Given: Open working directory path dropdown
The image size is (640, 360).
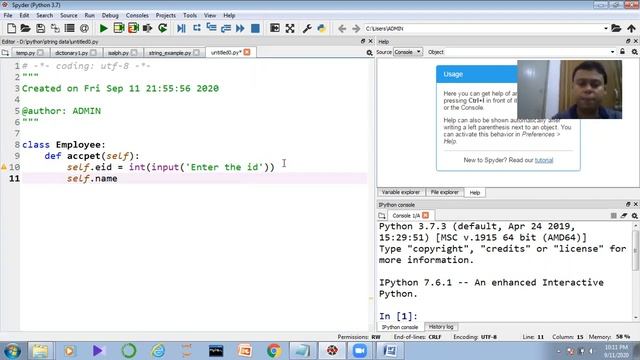Looking at the screenshot, I should (606, 29).
